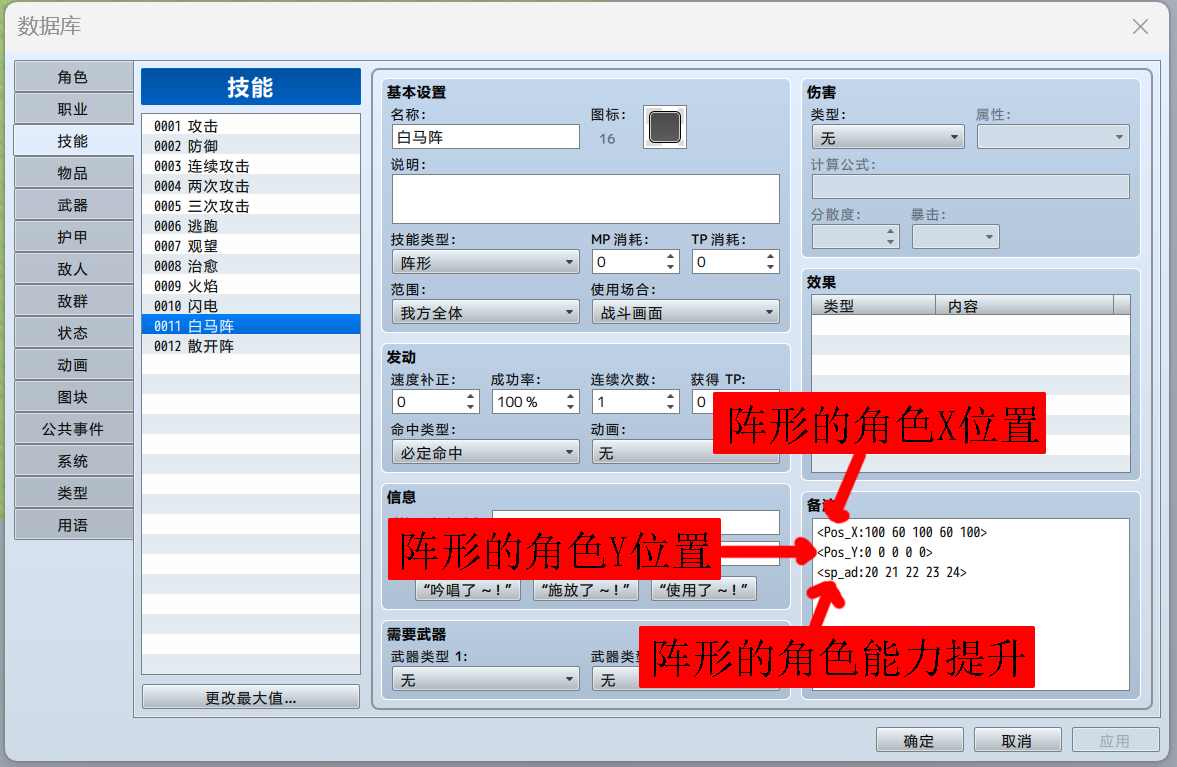Open the skill icon picker box
The image size is (1177, 767).
coord(664,127)
